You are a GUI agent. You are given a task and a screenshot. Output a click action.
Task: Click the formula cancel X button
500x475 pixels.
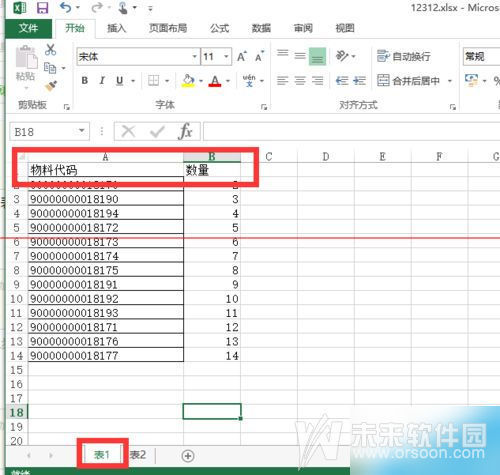[x=128, y=131]
